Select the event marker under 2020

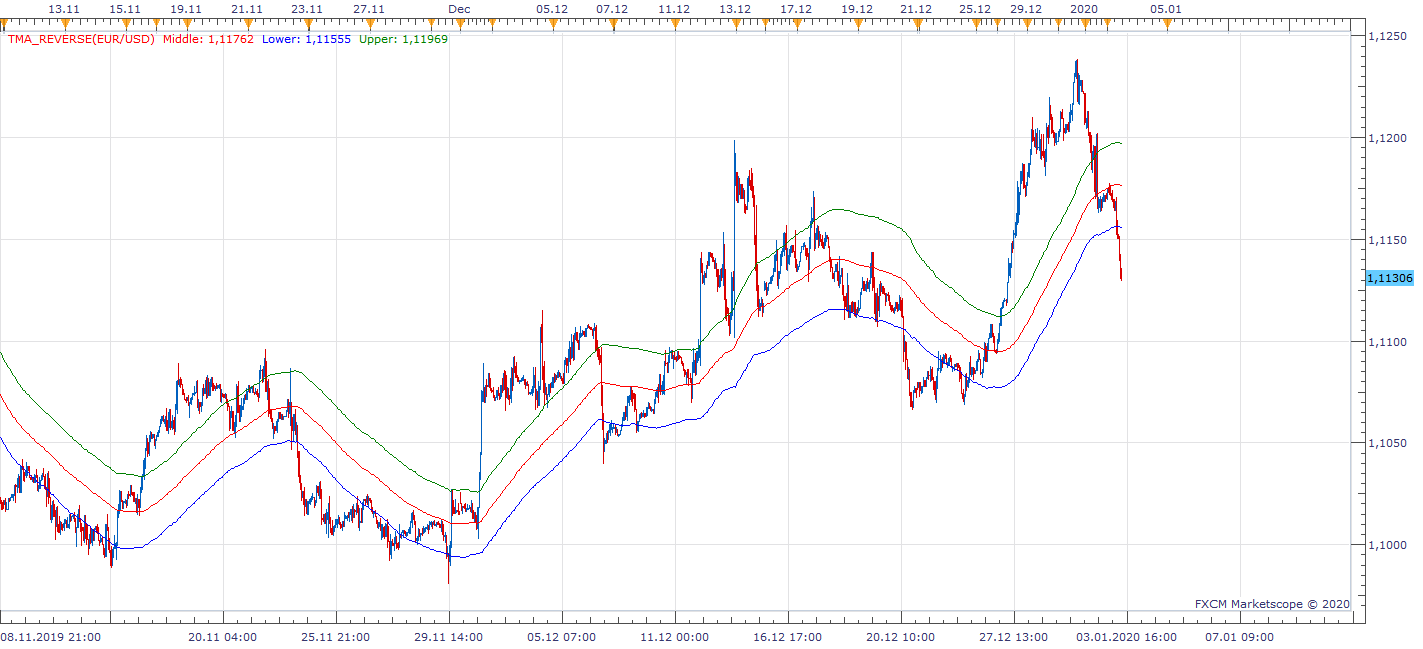[x=1085, y=23]
